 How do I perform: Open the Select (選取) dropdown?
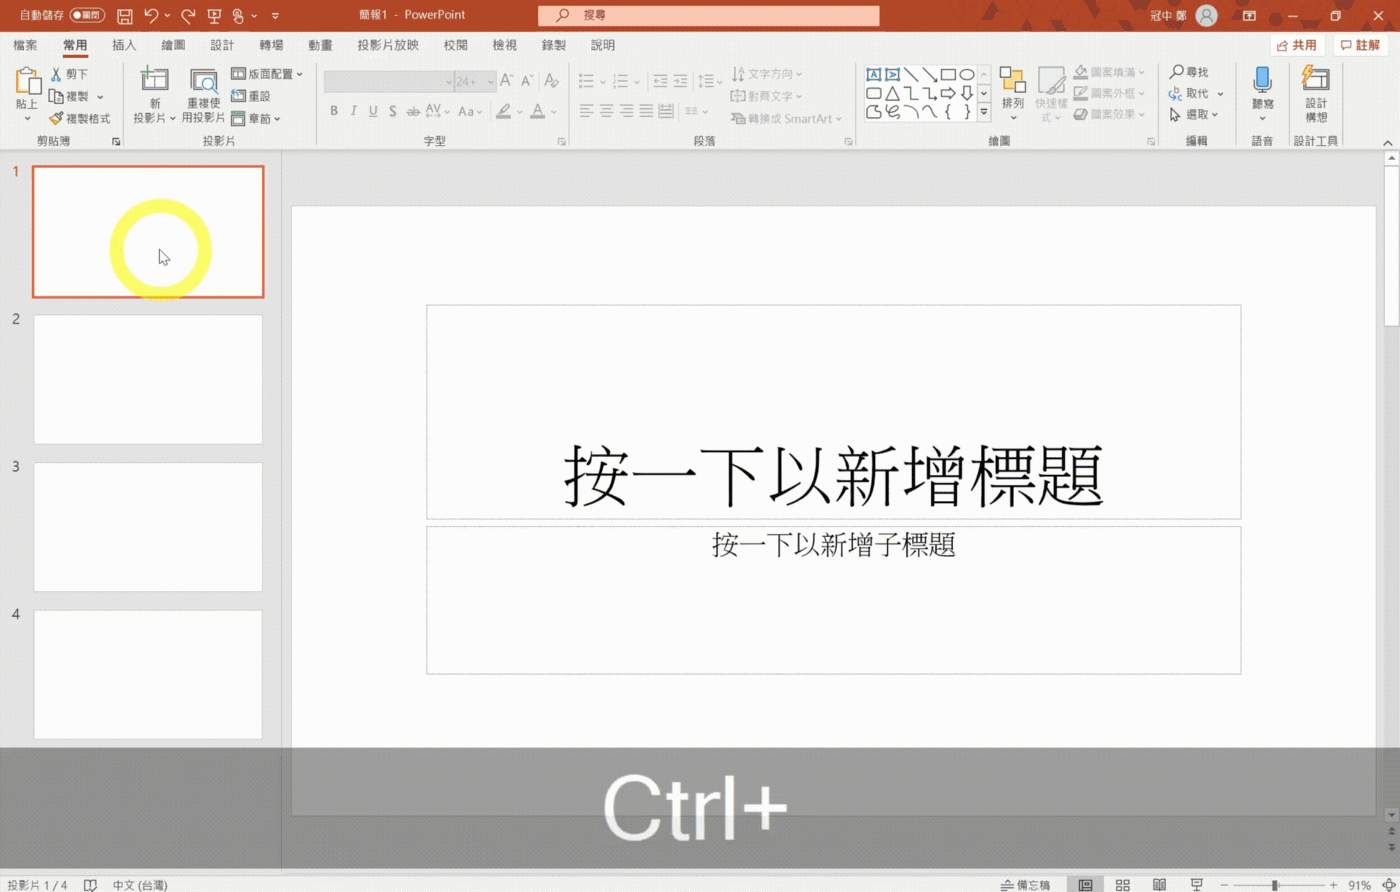click(1193, 115)
